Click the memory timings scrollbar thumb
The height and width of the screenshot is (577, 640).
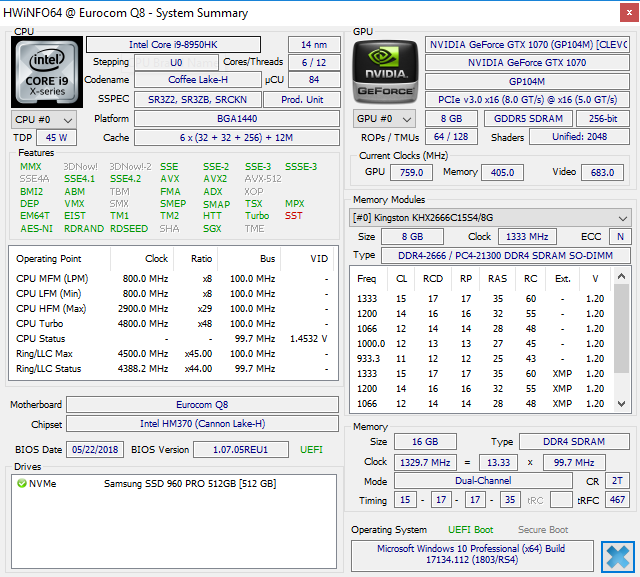(621, 328)
